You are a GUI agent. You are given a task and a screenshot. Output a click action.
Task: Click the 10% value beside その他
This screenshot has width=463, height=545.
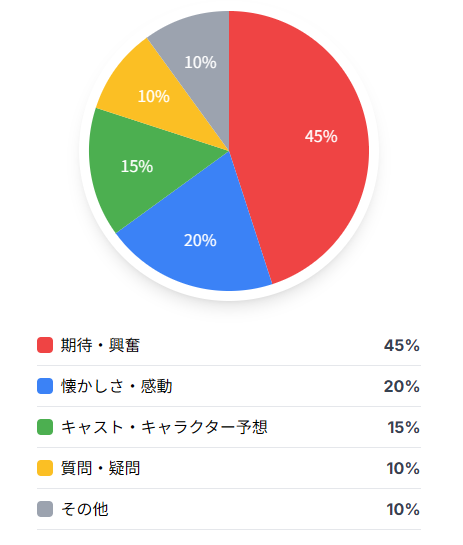(x=403, y=510)
